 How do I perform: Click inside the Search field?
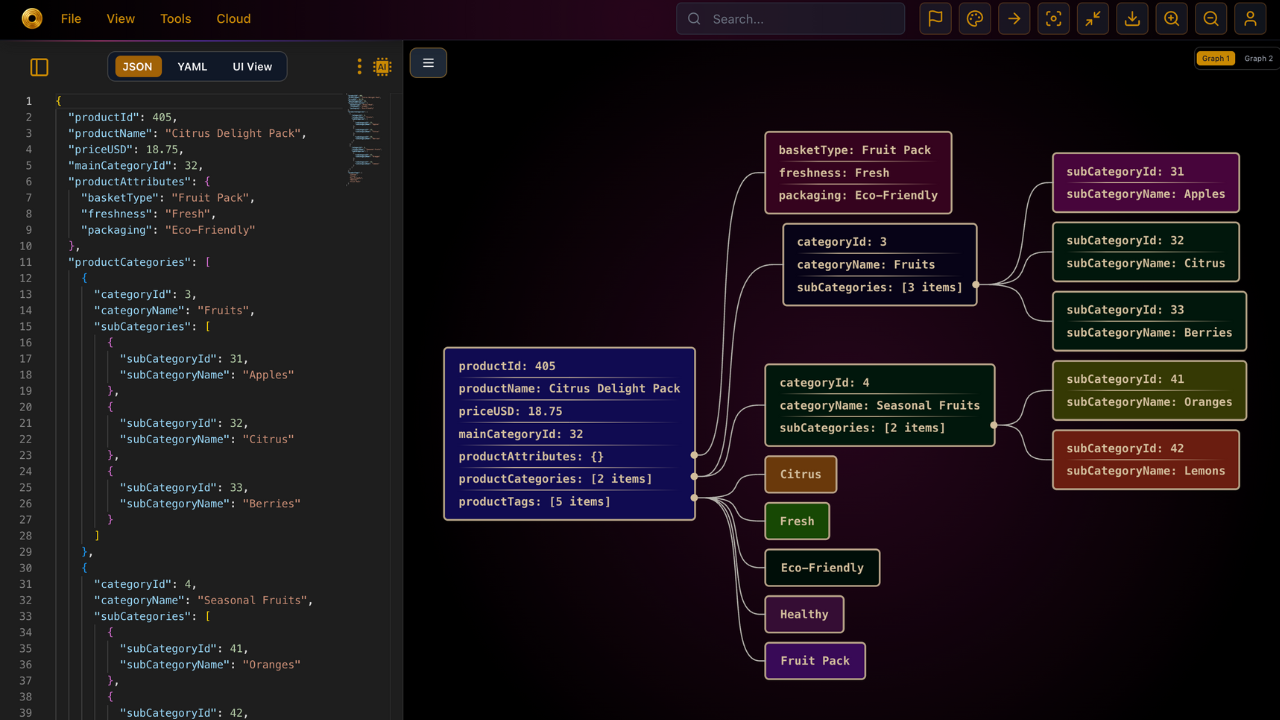pyautogui.click(x=790, y=18)
